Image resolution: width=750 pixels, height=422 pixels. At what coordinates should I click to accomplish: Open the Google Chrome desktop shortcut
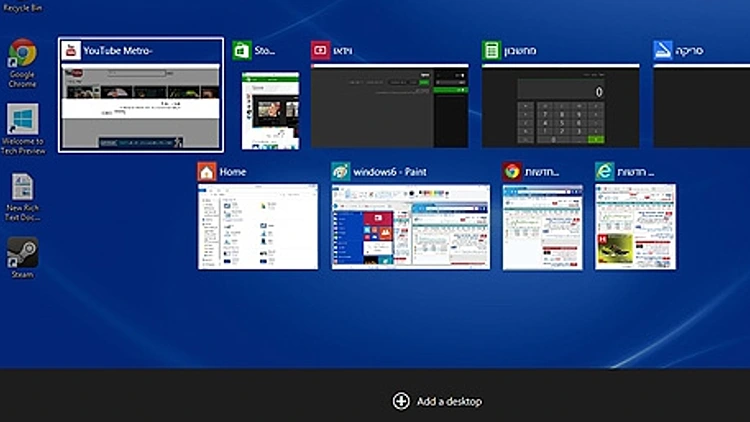click(22, 55)
